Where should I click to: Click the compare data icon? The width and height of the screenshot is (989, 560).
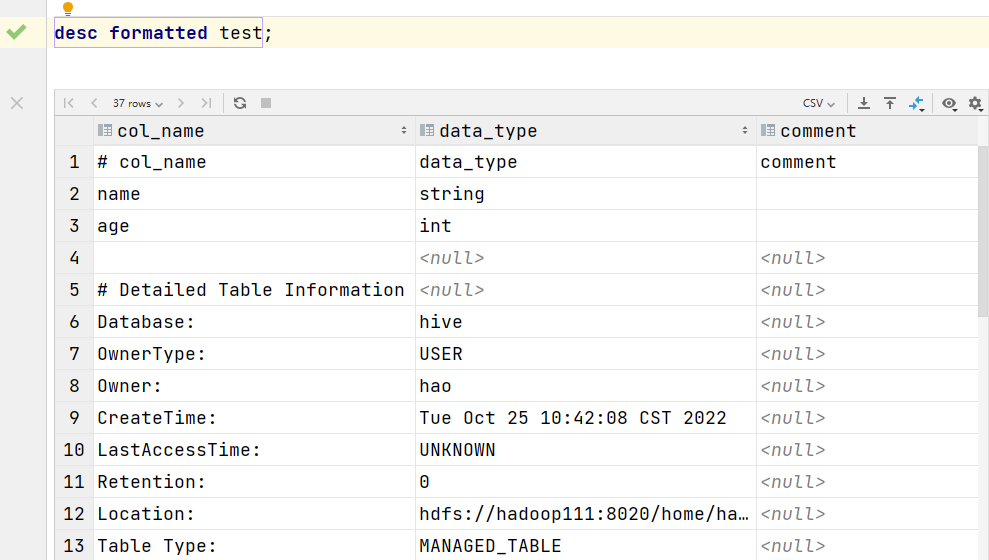(916, 103)
